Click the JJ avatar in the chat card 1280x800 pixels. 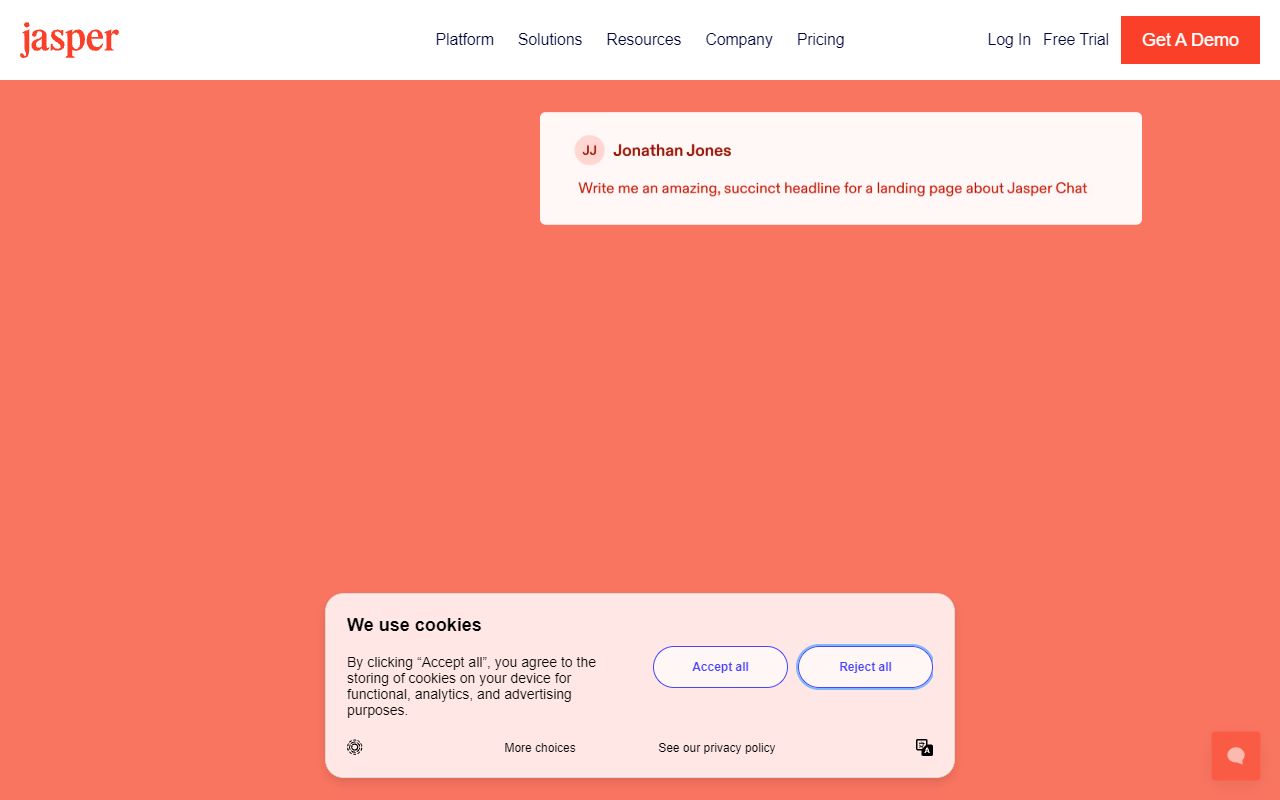click(x=590, y=149)
